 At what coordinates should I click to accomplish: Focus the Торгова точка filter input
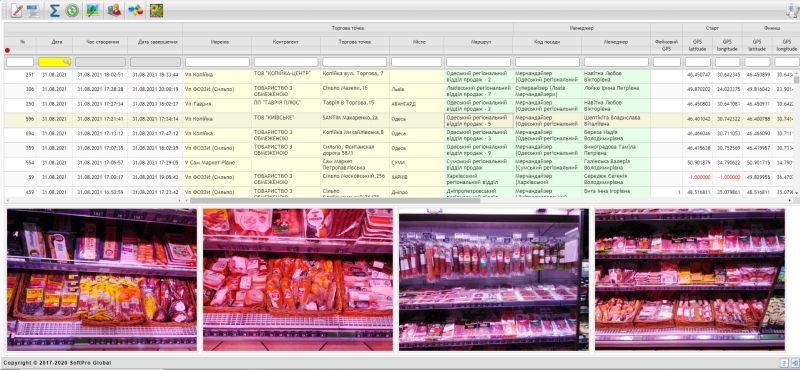[355, 62]
